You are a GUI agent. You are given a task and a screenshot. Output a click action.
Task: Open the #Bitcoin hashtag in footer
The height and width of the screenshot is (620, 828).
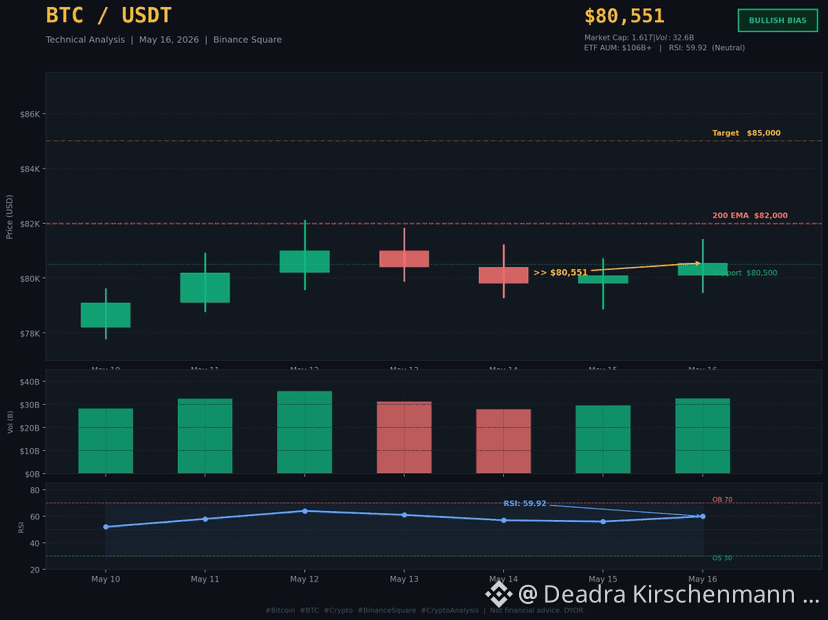pos(280,610)
